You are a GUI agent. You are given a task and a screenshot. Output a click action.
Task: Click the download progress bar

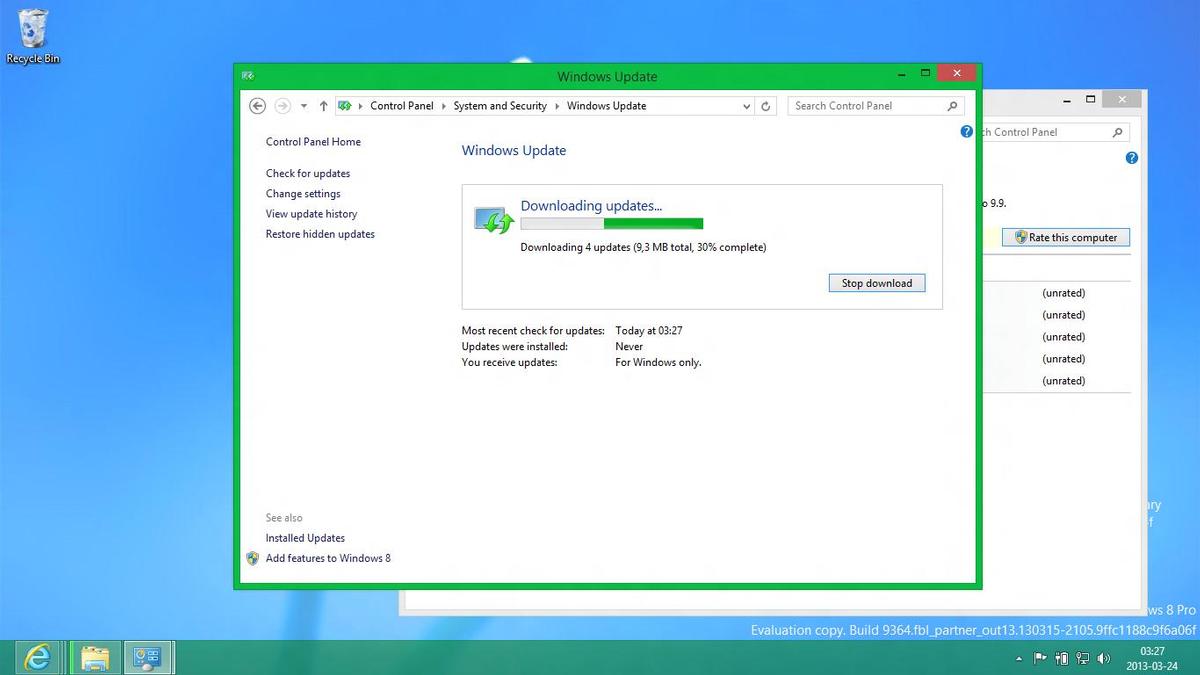(x=612, y=224)
